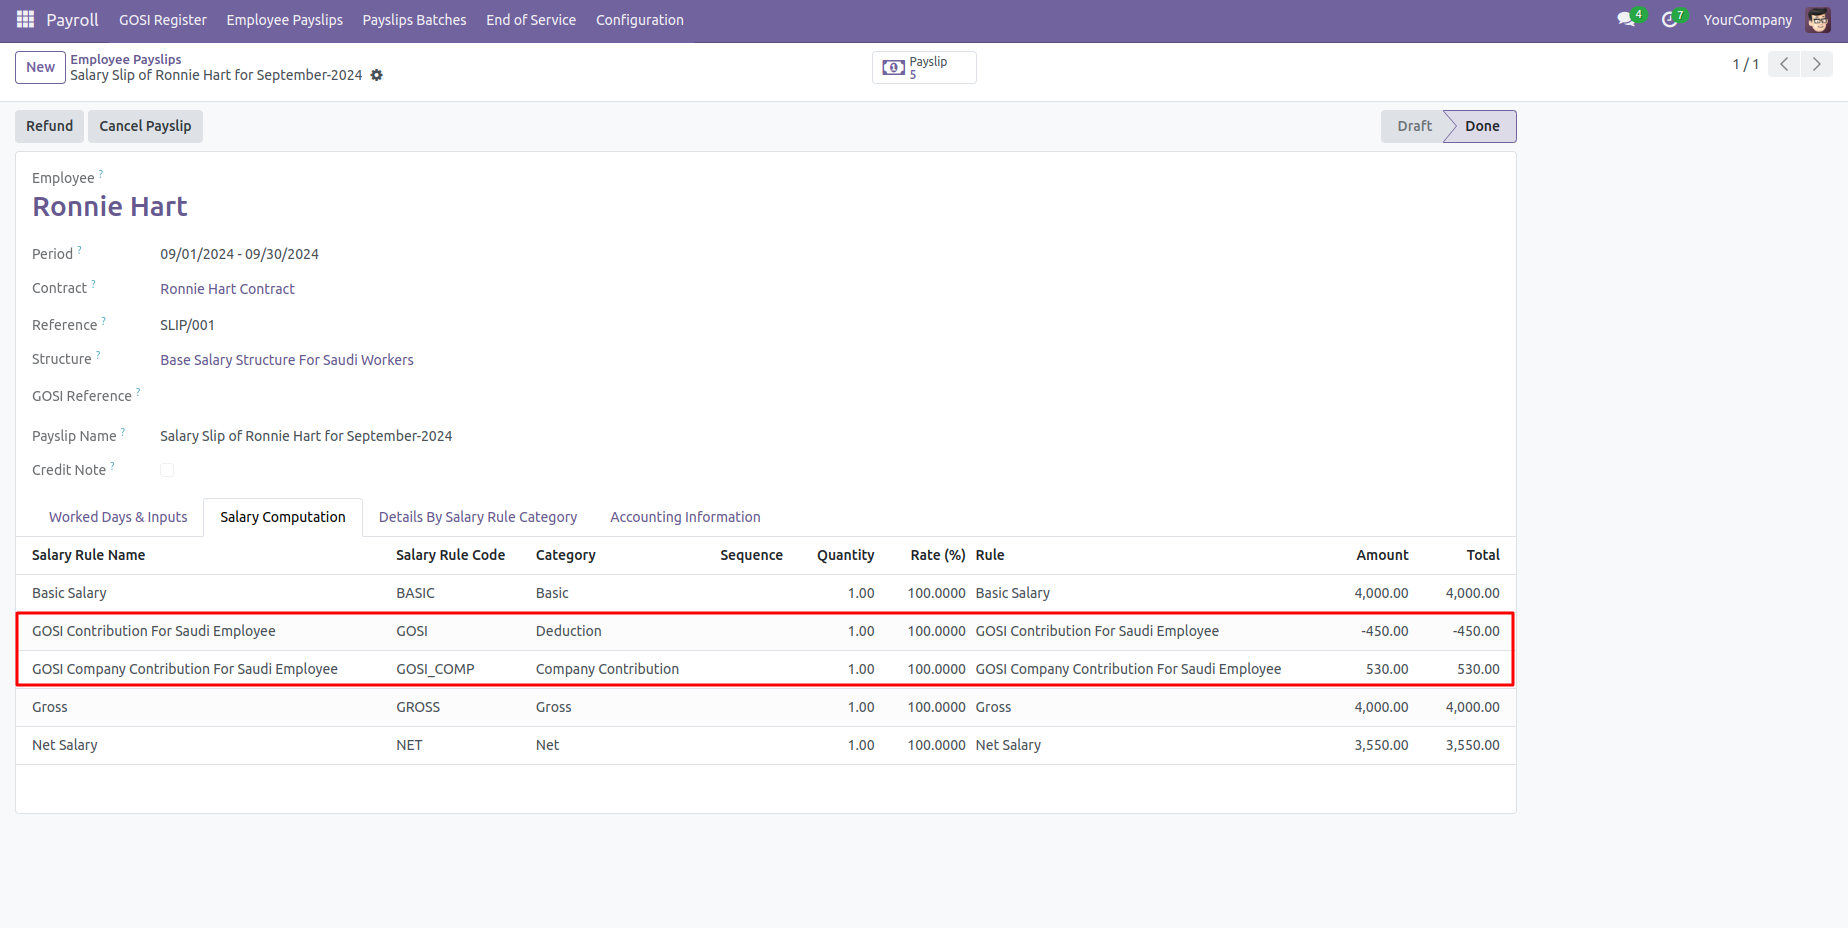Open the activities clock icon
This screenshot has height=928, width=1848.
[1669, 20]
